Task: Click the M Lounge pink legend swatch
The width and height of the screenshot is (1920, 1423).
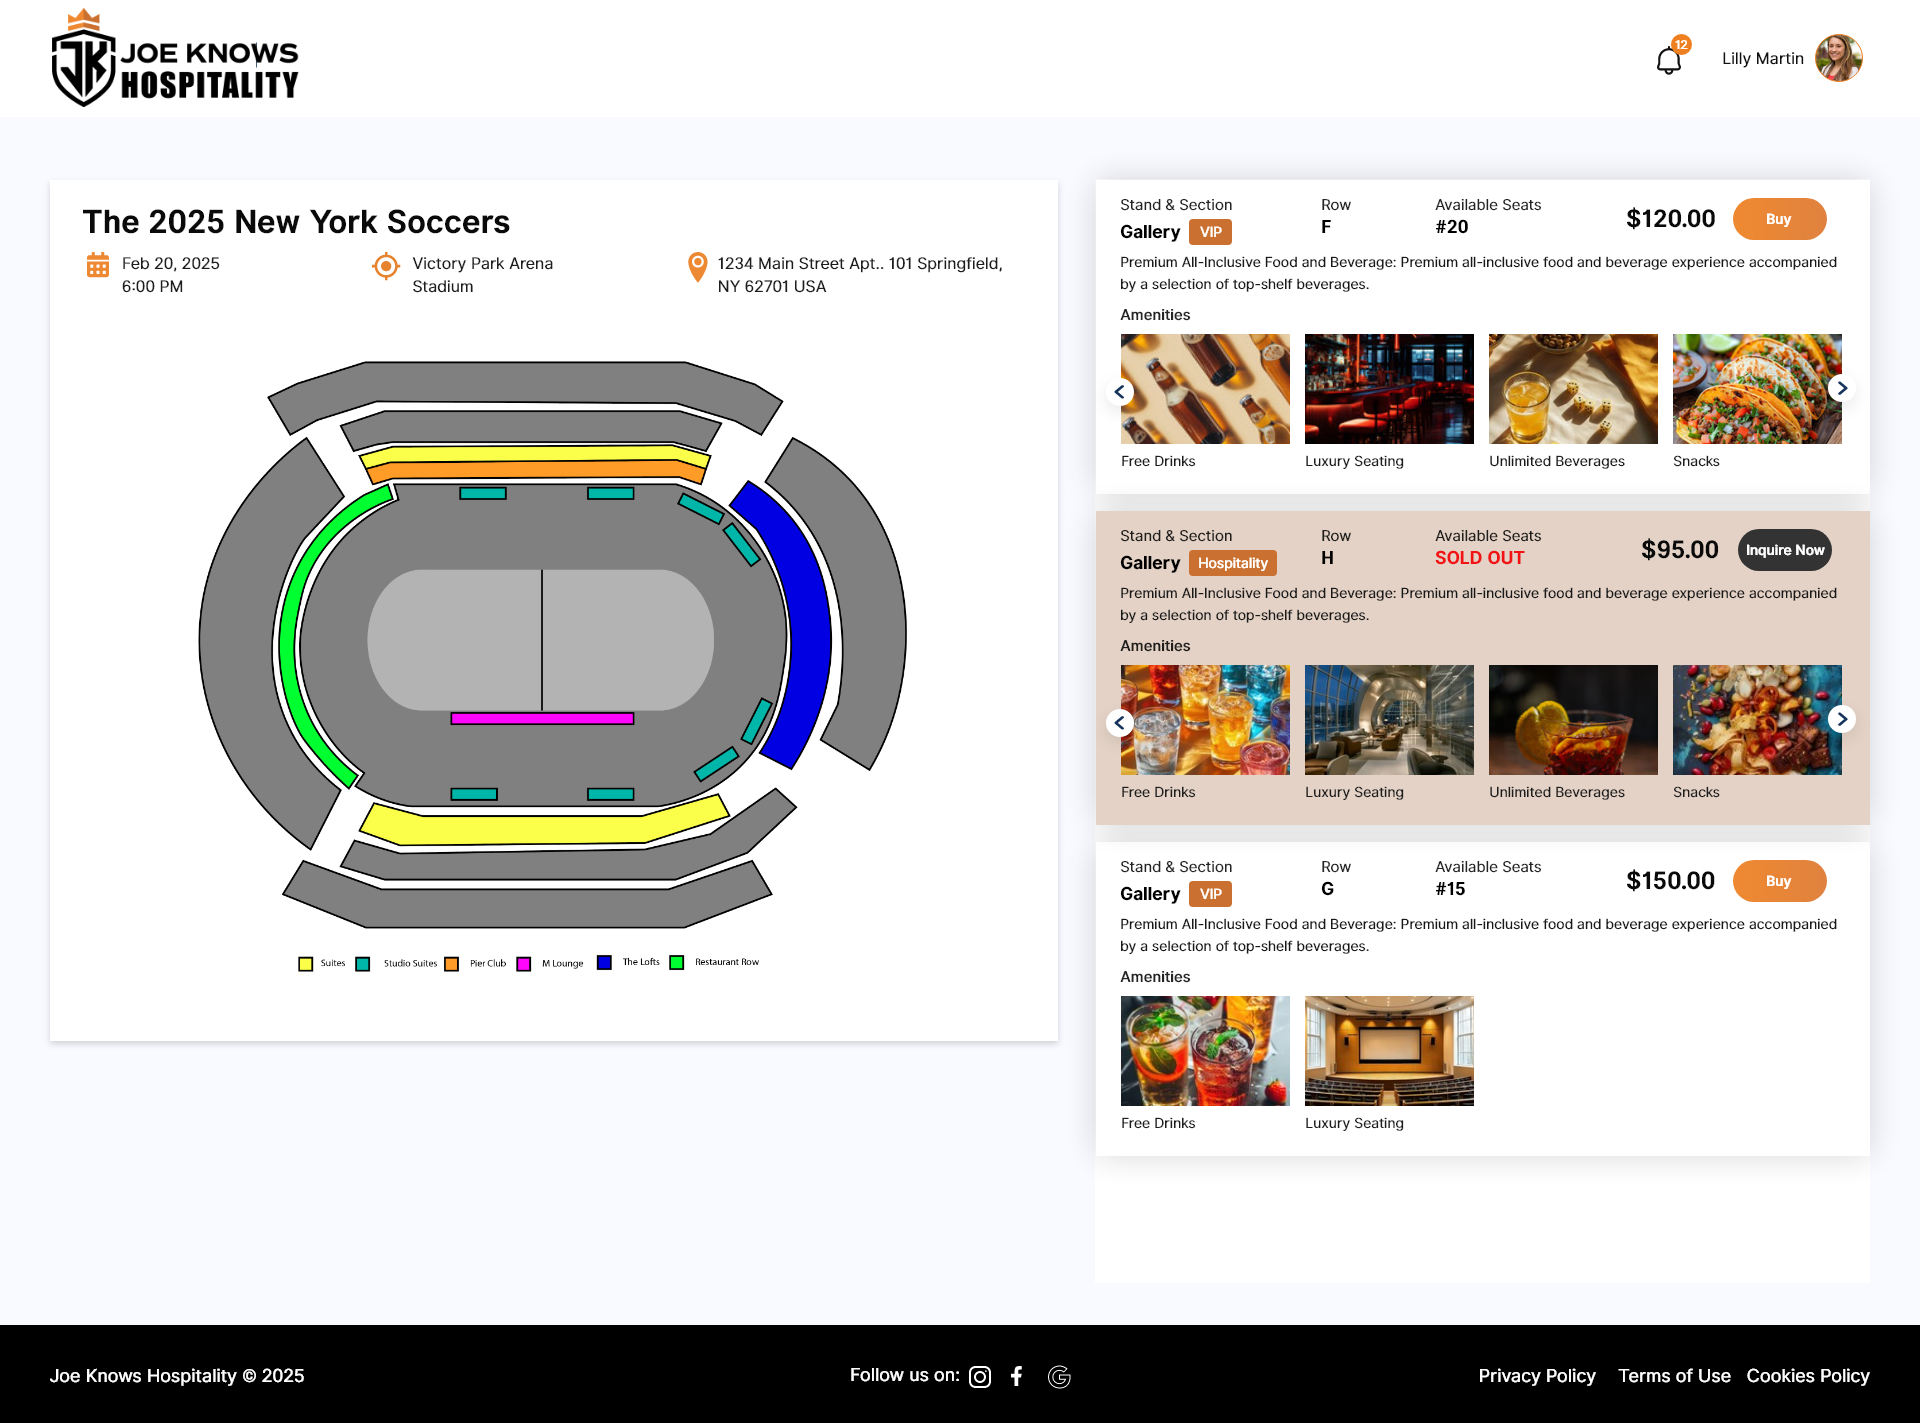Action: point(524,963)
